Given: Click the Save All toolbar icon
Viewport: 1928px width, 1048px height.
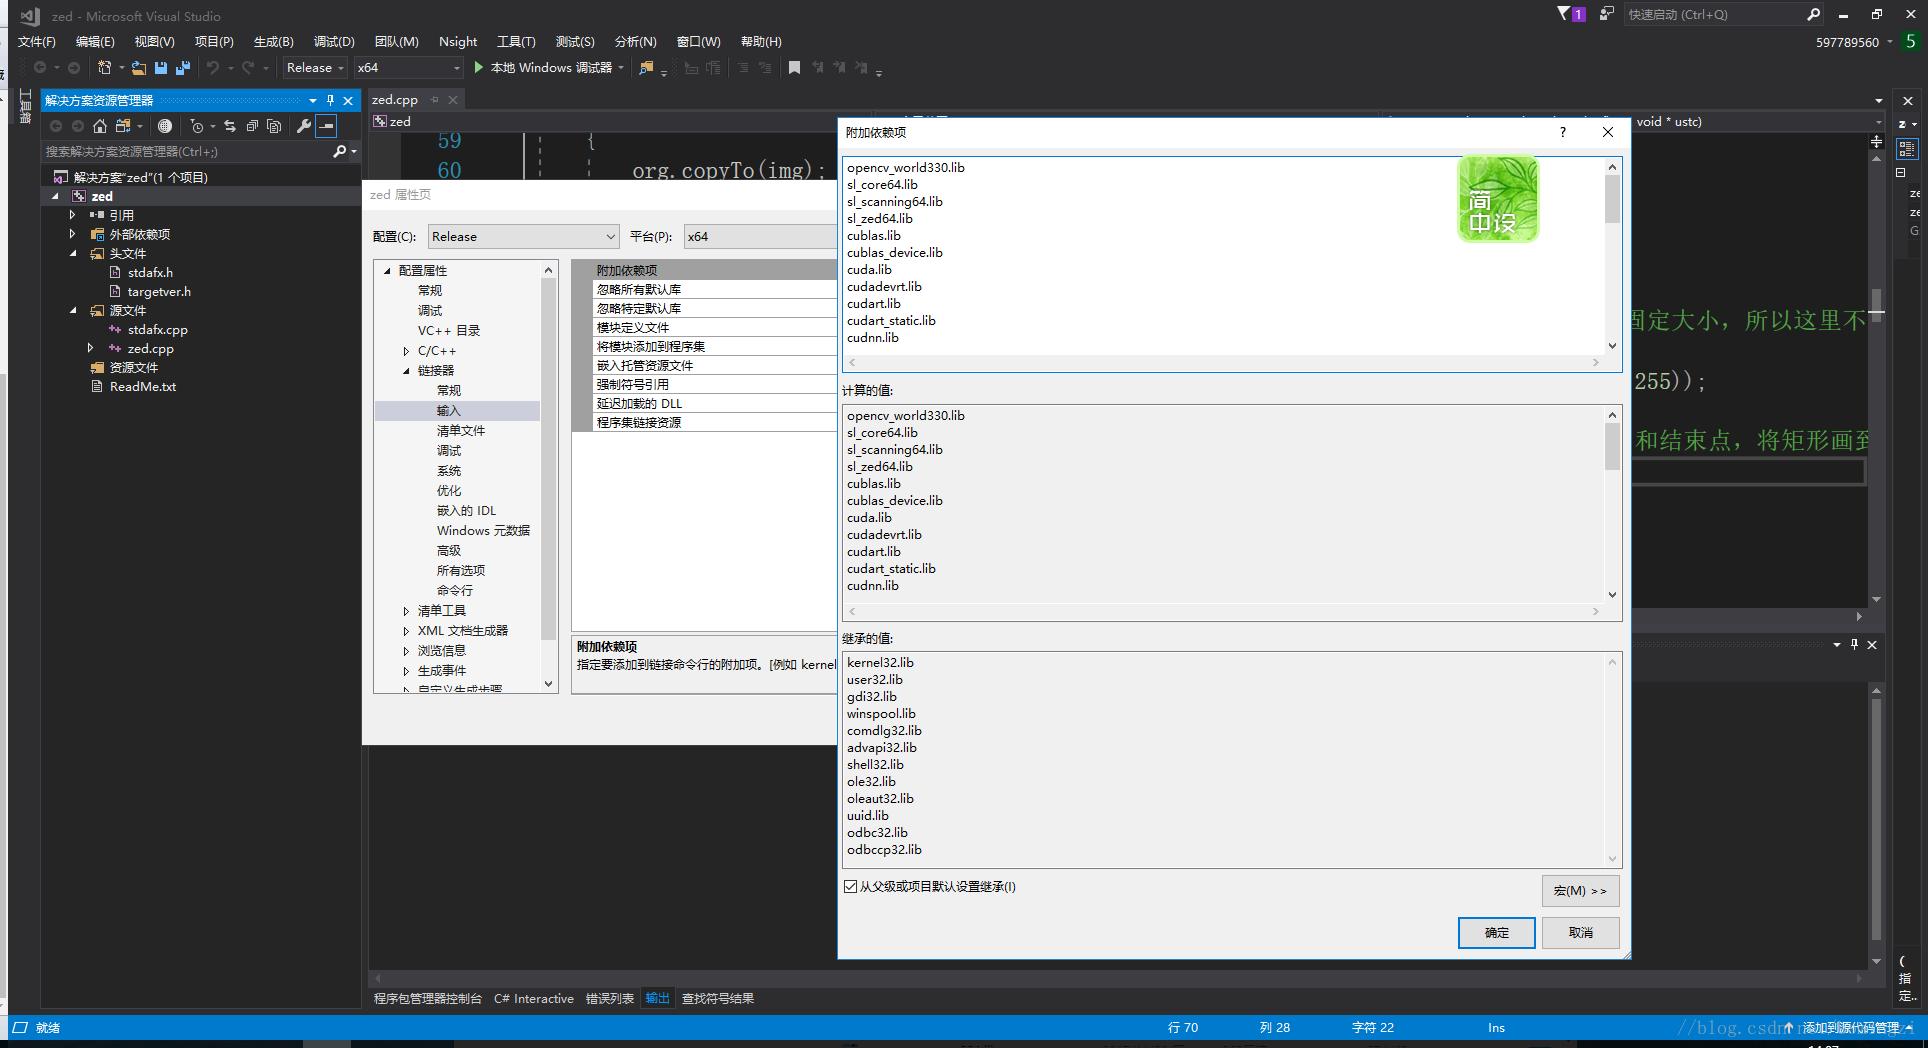Looking at the screenshot, I should coord(183,68).
